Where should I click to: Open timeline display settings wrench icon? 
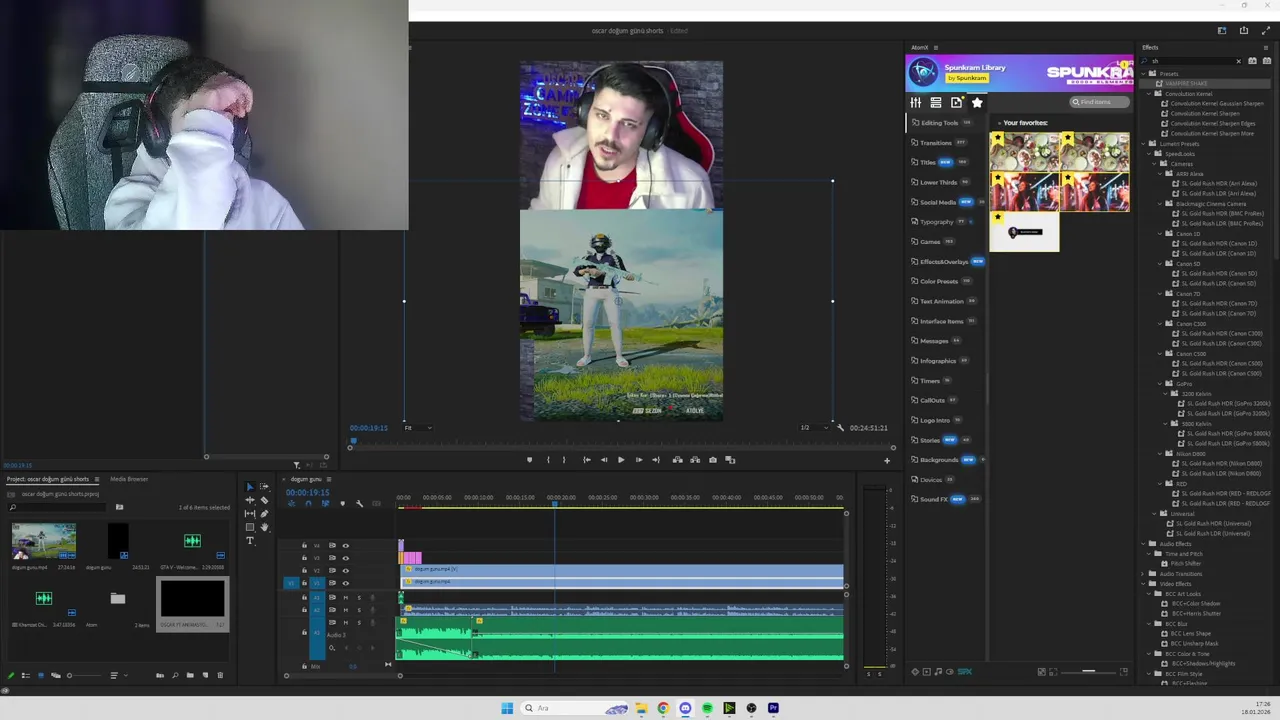tap(359, 504)
